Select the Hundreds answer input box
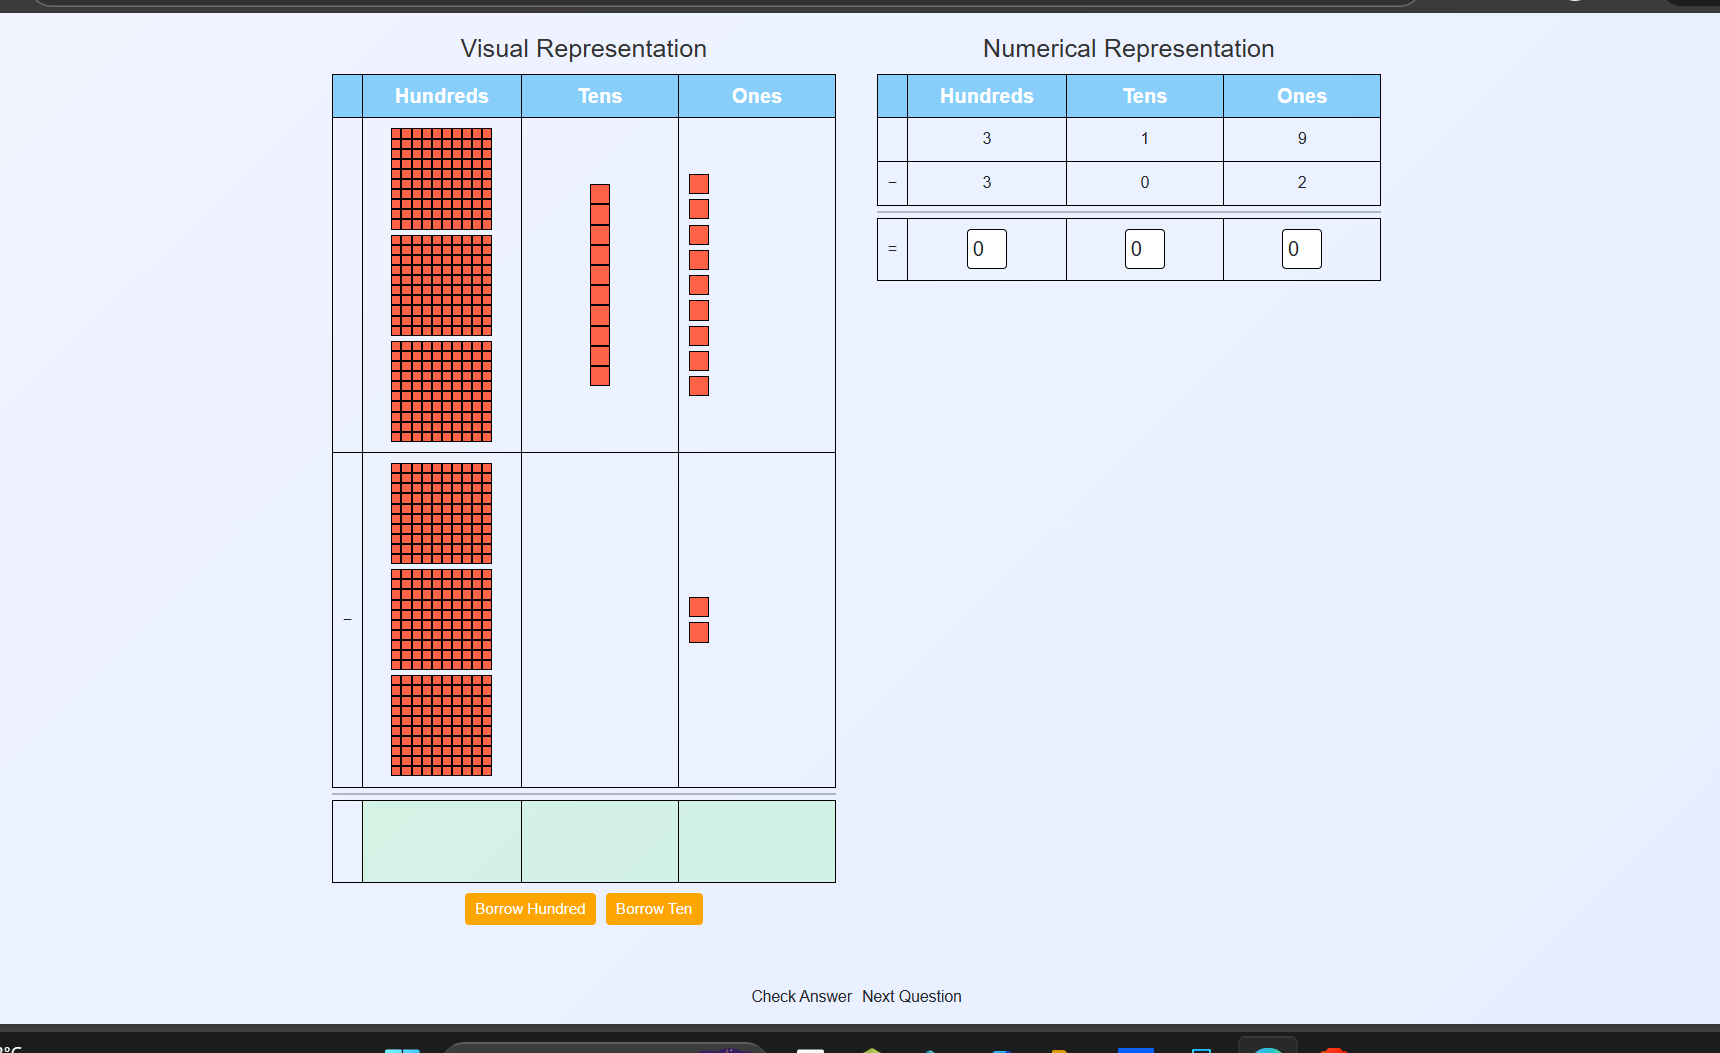The width and height of the screenshot is (1720, 1053). click(986, 249)
